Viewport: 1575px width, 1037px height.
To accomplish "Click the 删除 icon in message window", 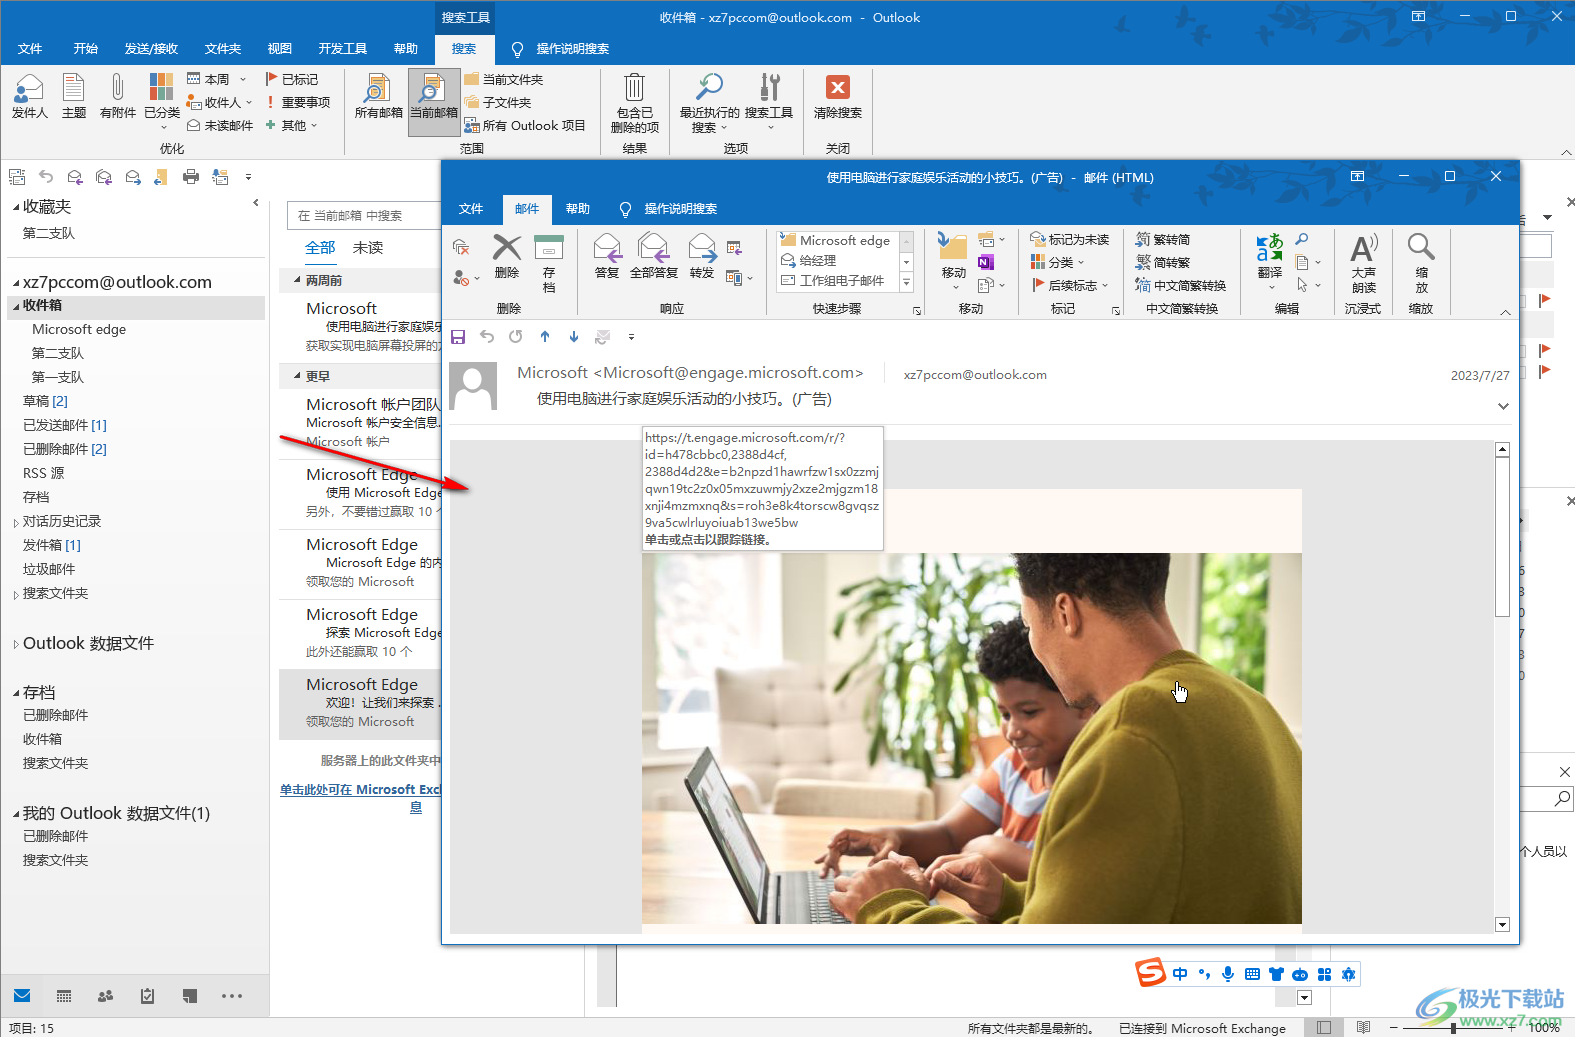I will (507, 256).
